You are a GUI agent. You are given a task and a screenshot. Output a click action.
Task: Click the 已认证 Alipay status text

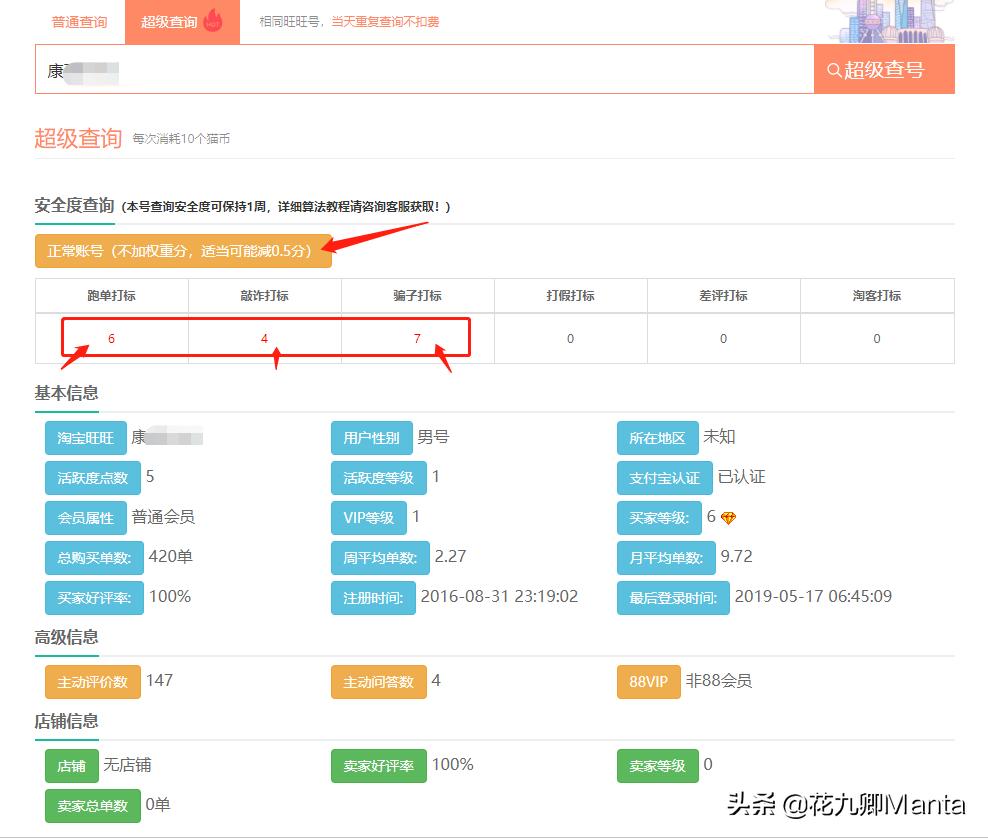[742, 477]
